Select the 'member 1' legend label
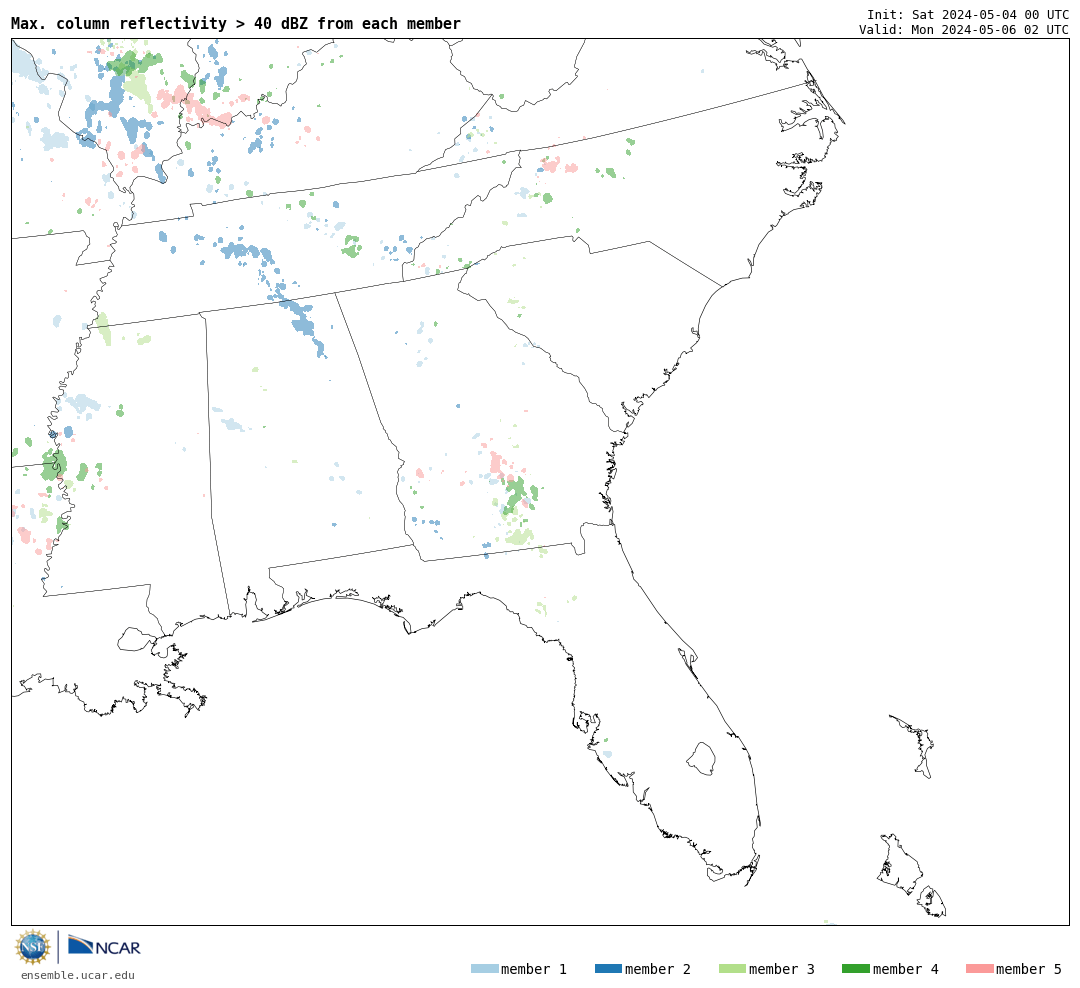The width and height of the screenshot is (1080, 988). pyautogui.click(x=534, y=969)
